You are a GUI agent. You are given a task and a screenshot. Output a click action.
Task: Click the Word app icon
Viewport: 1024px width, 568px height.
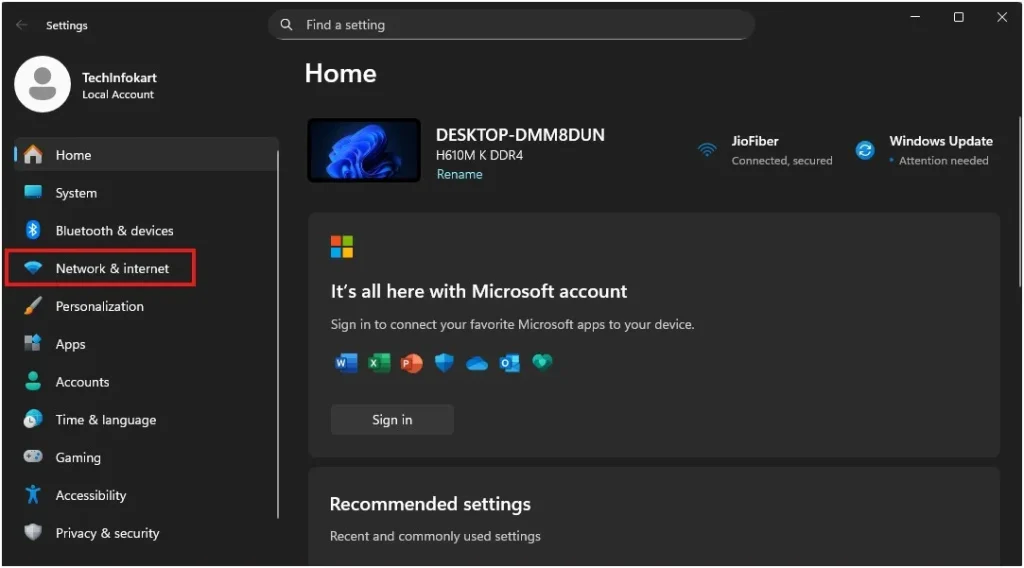tap(346, 363)
